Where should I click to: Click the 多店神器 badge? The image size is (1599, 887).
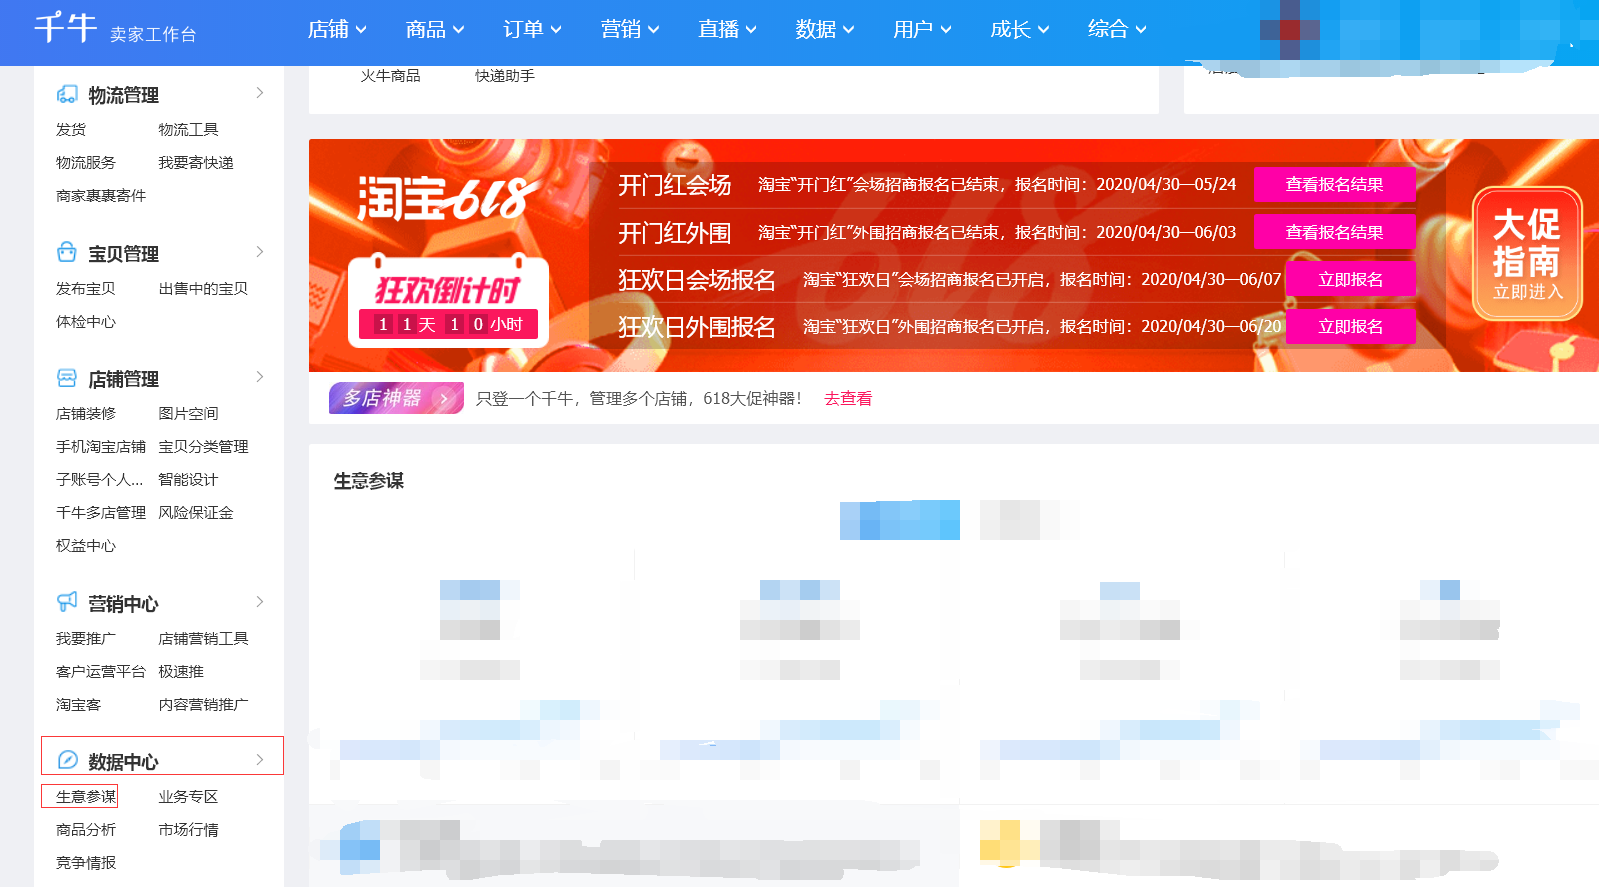396,398
